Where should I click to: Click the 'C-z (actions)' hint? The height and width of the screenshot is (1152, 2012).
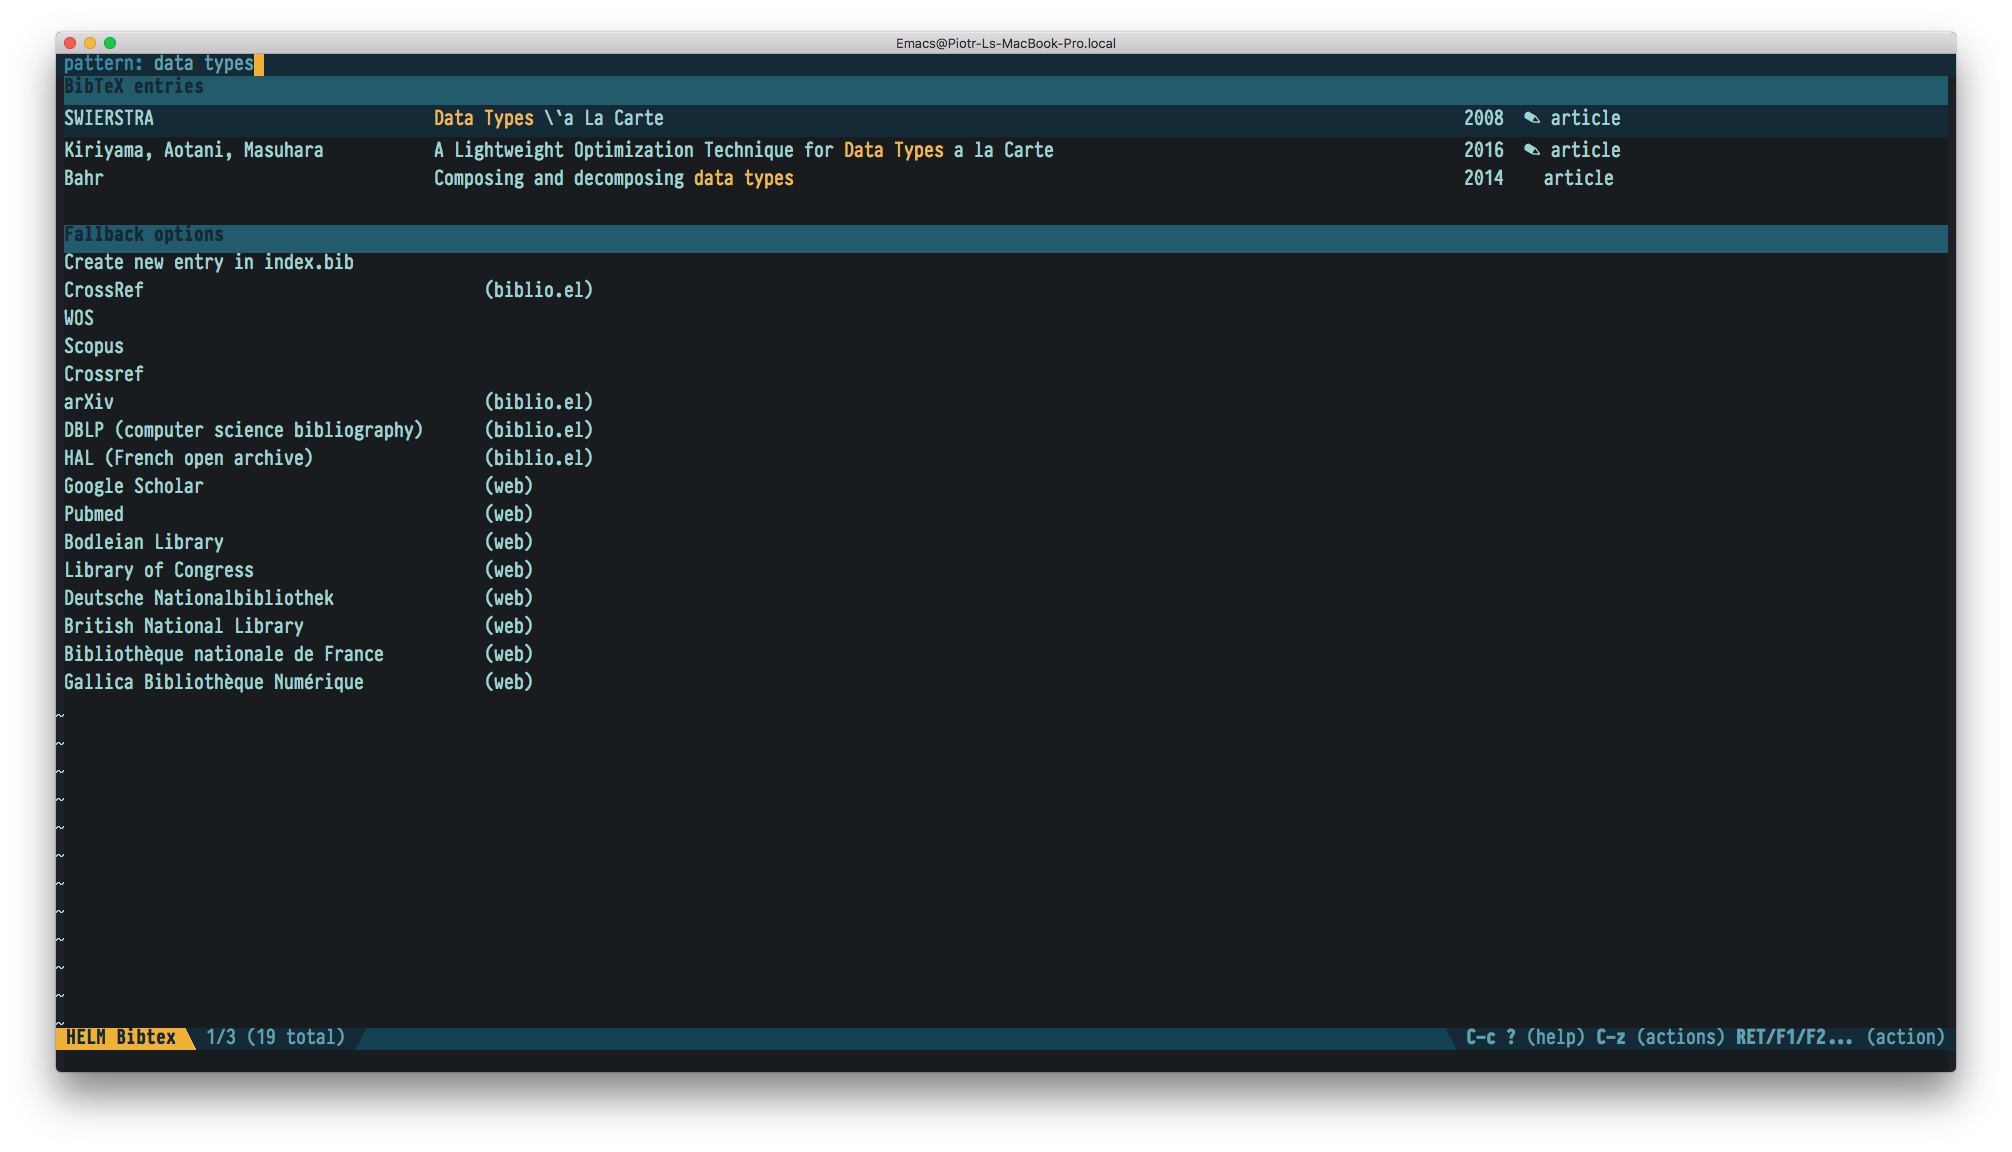tap(1660, 1038)
